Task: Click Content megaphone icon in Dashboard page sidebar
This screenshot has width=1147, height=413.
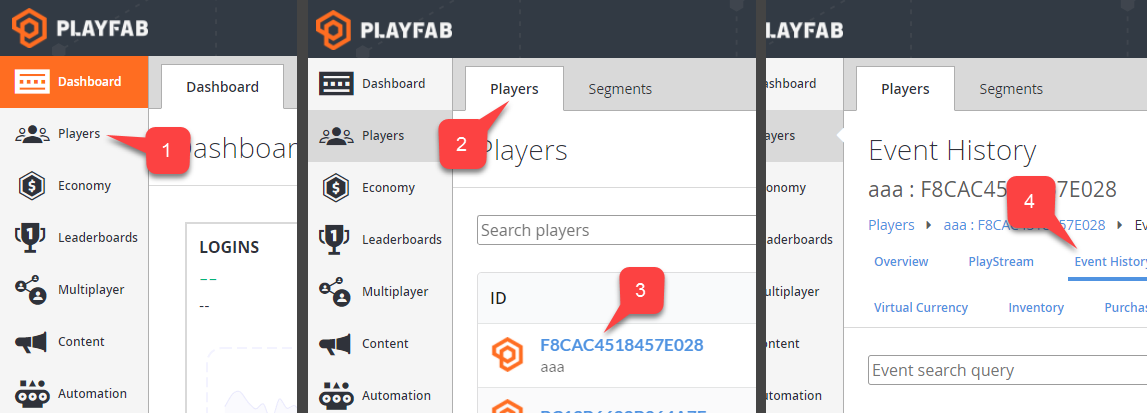Action: 31,341
